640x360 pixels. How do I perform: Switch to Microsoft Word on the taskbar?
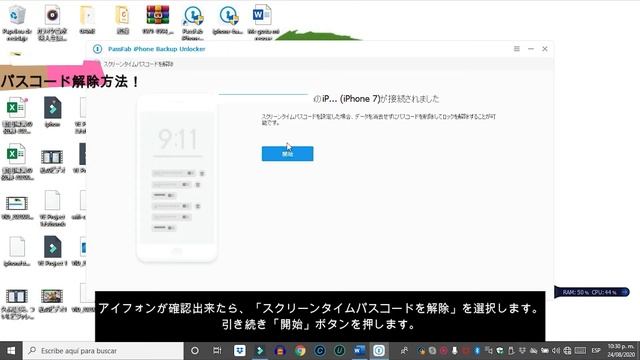pyautogui.click(x=359, y=351)
